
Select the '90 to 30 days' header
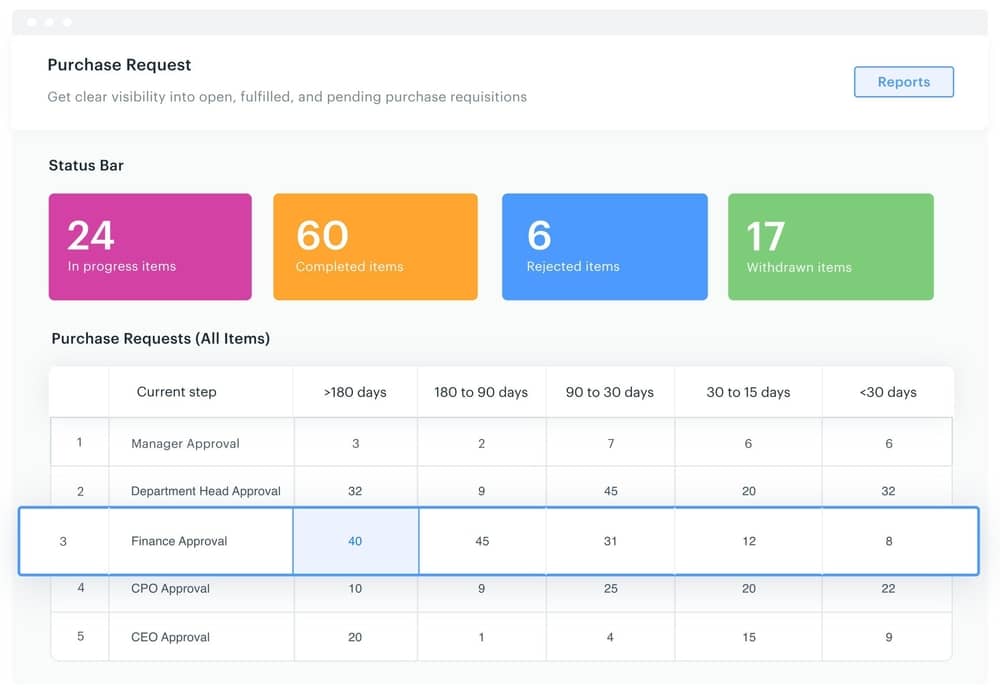click(x=610, y=392)
